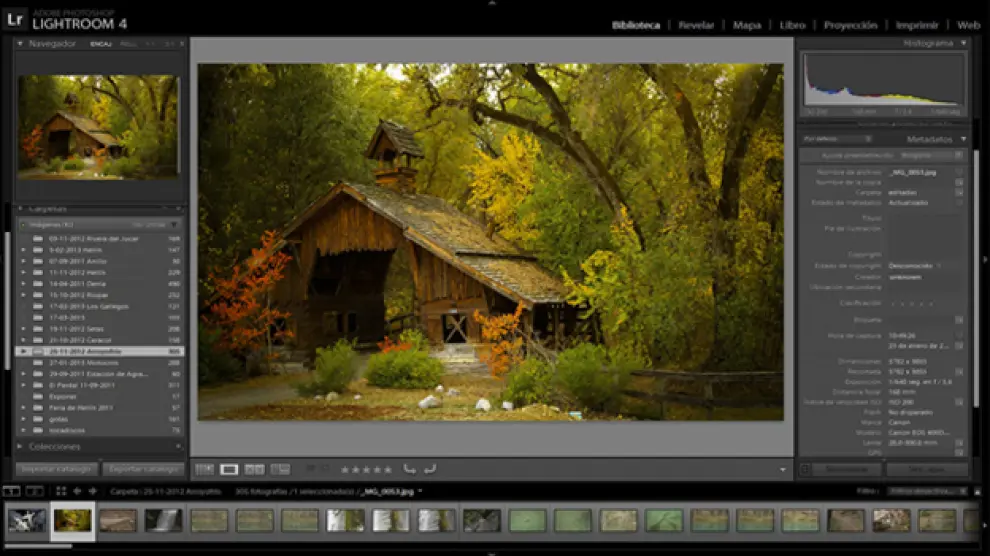
Task: Set the star rating in the toolbar
Action: coord(366,469)
